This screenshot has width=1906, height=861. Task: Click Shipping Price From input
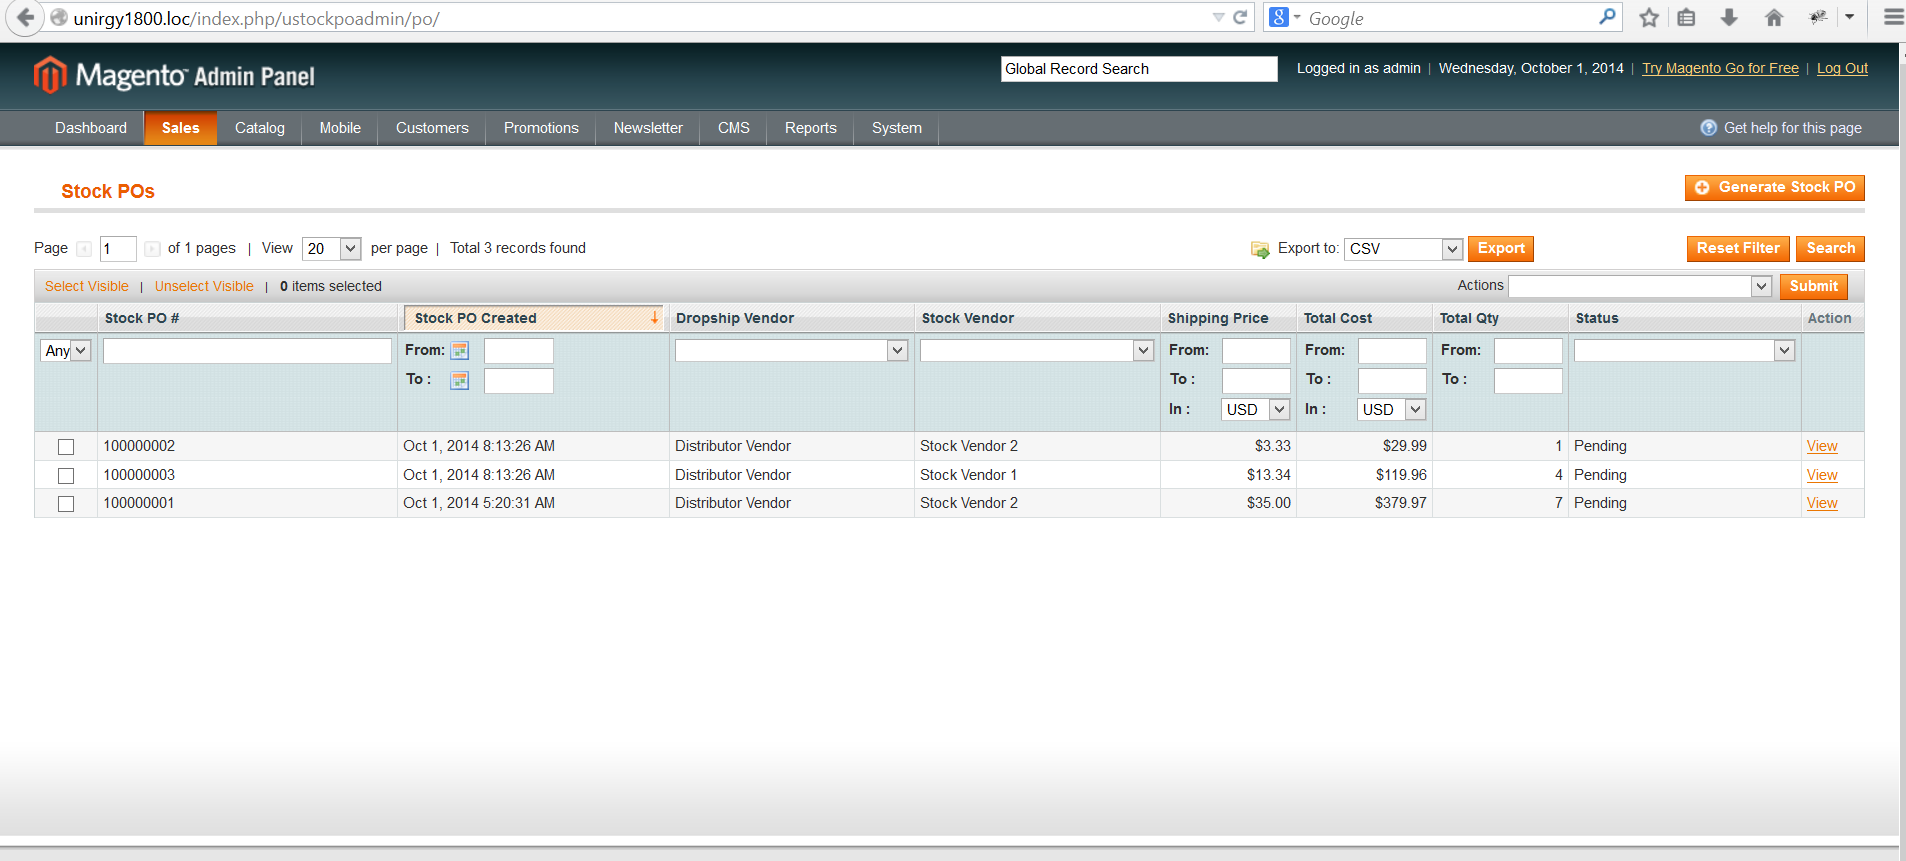1256,351
